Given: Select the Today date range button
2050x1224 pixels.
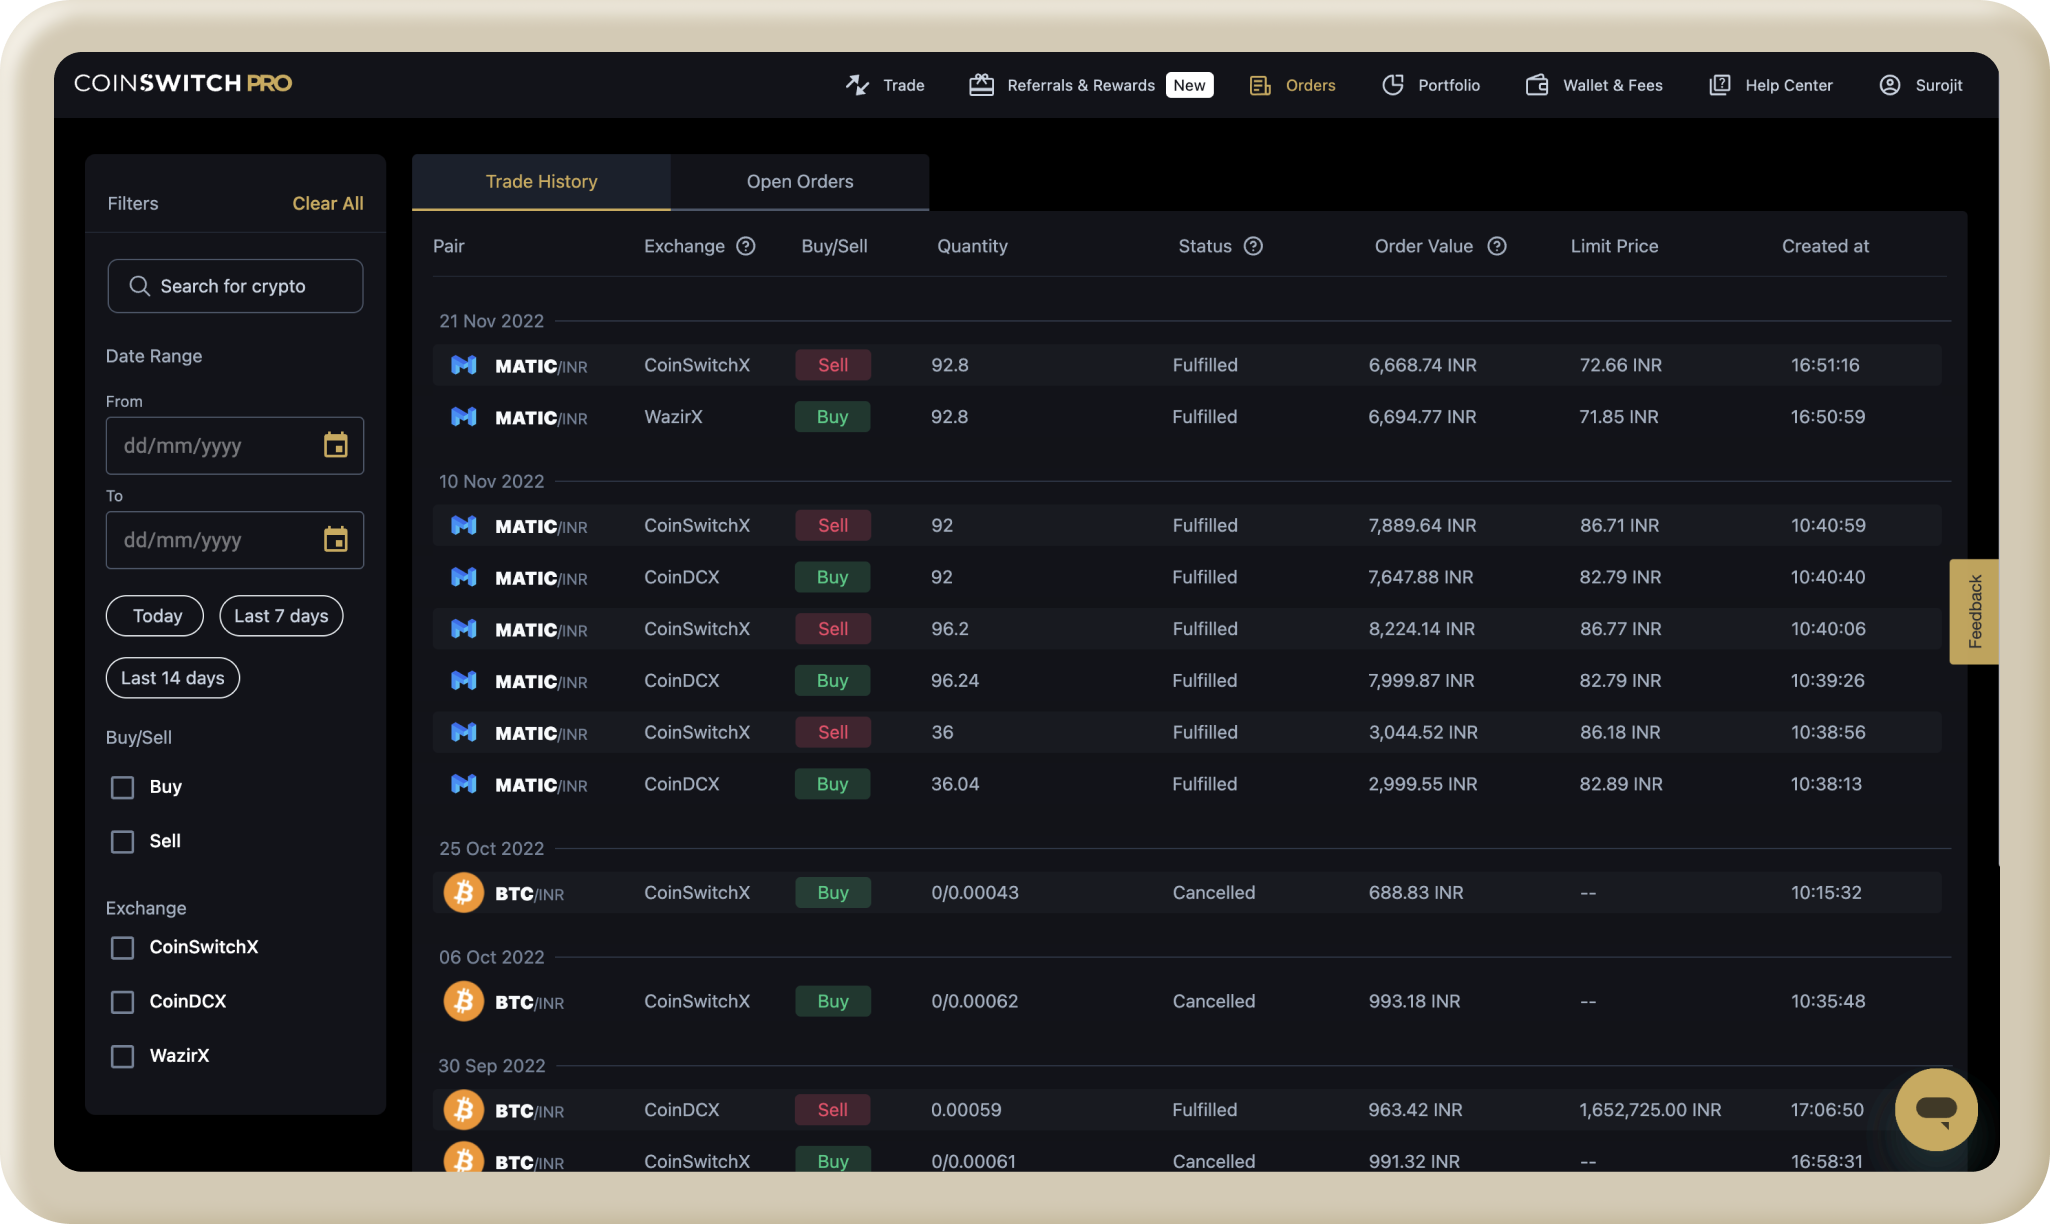Looking at the screenshot, I should point(155,616).
